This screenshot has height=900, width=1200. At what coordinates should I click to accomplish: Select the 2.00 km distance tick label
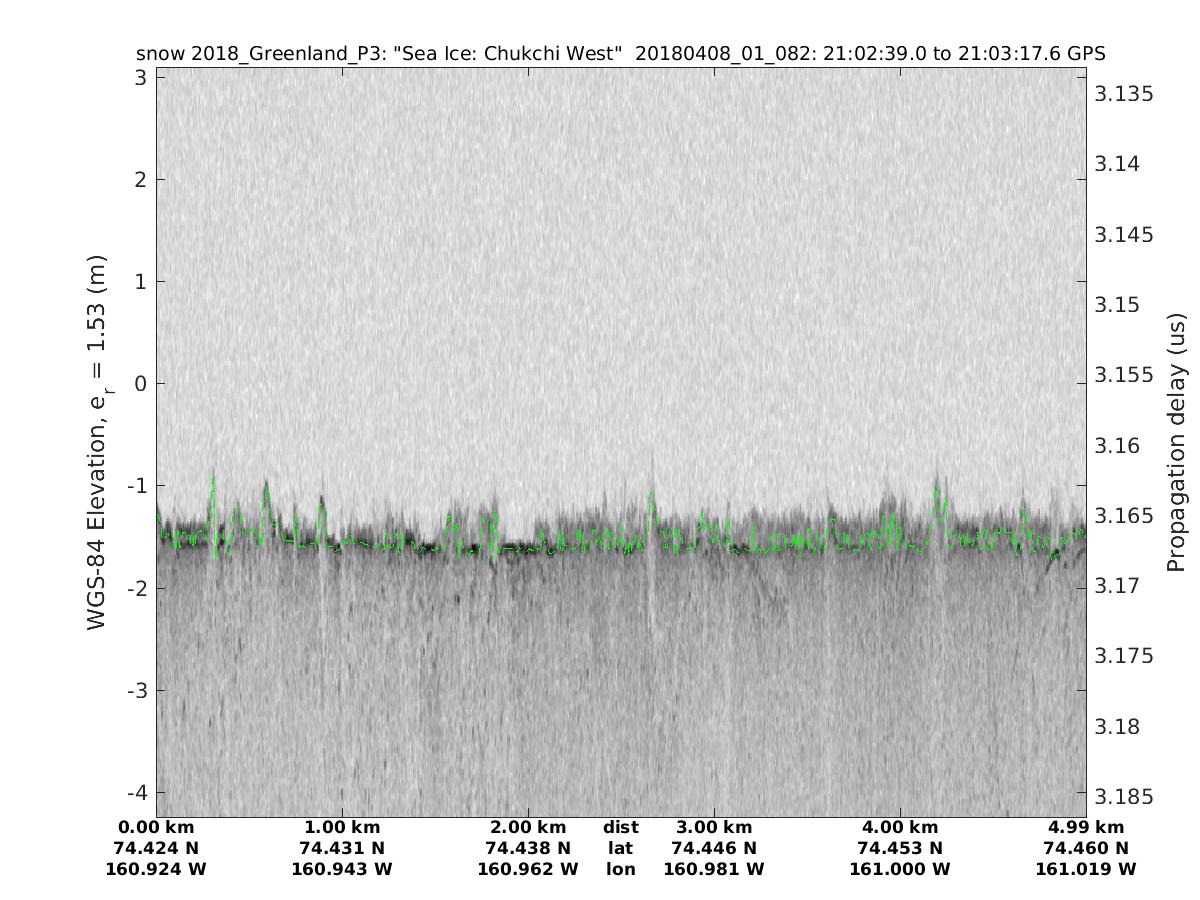(528, 827)
